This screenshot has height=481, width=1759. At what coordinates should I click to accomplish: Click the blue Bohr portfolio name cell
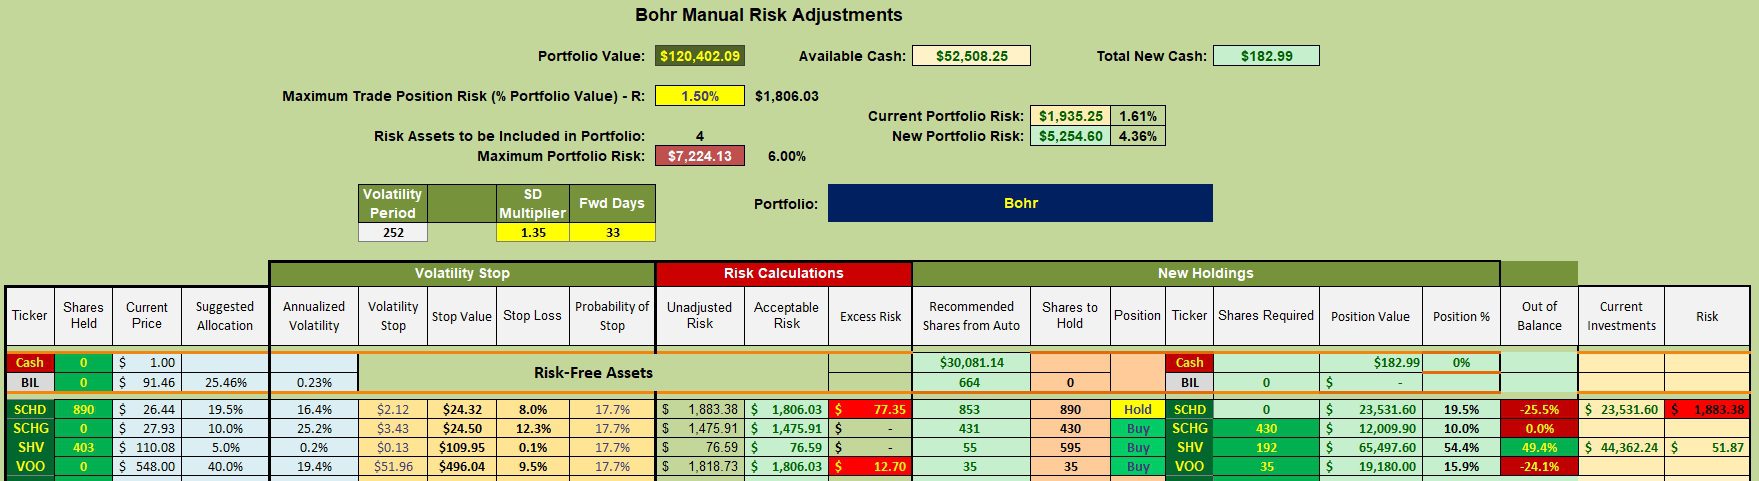[x=1020, y=203]
